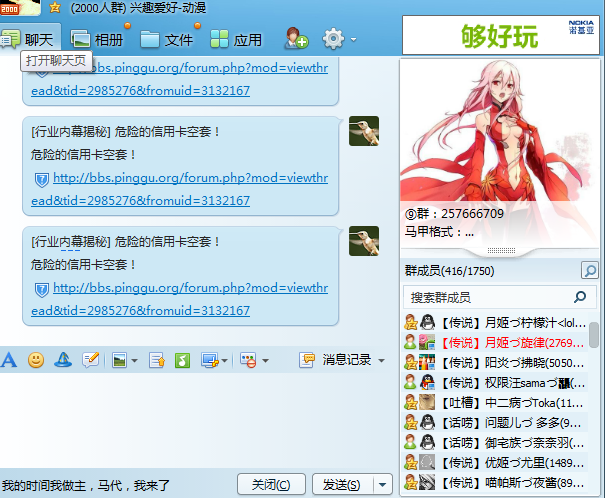
Task: Click the magic emoticon wizard hat icon
Action: (63, 360)
